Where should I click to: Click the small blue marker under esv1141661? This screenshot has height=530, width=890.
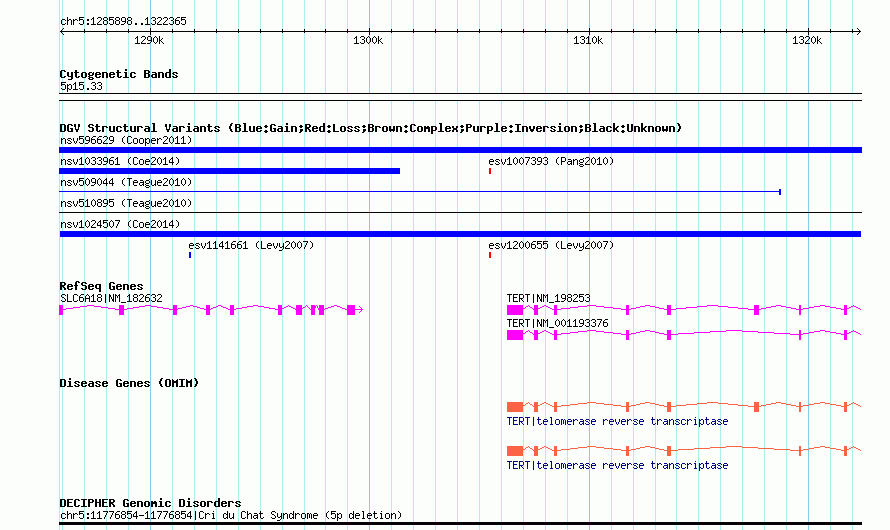(190, 255)
